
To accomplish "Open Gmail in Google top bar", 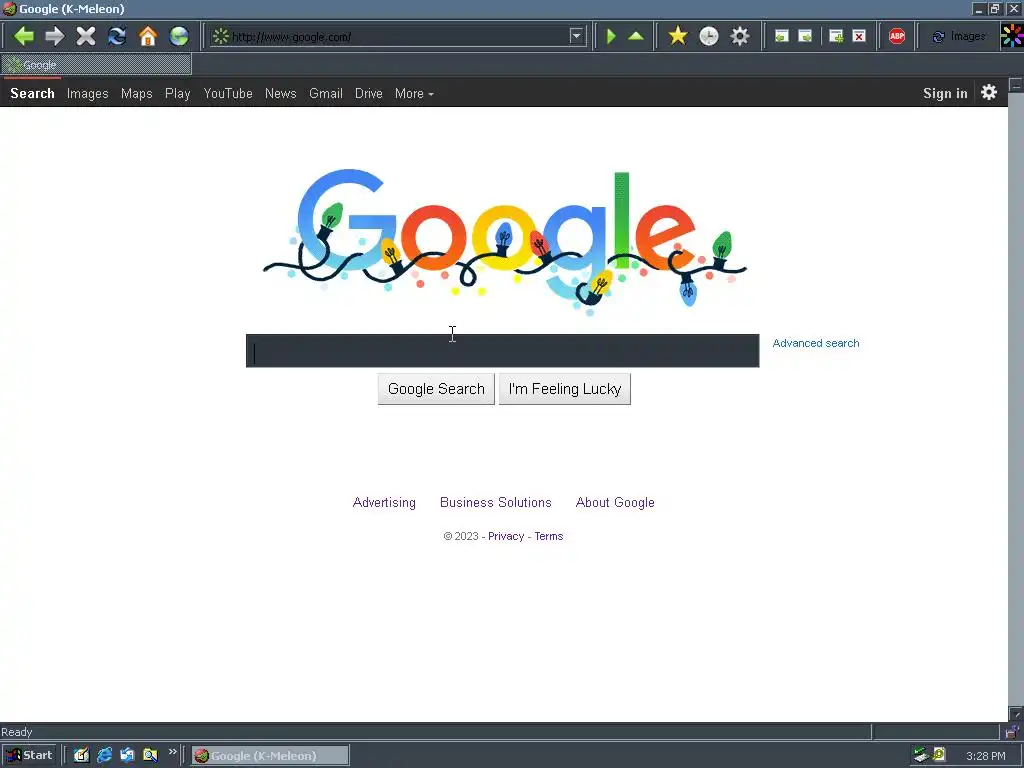I will pyautogui.click(x=326, y=93).
